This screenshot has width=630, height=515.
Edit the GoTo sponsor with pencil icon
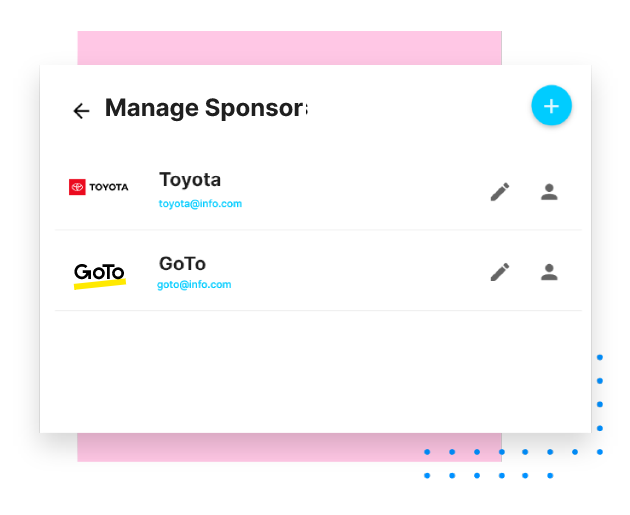click(x=500, y=271)
